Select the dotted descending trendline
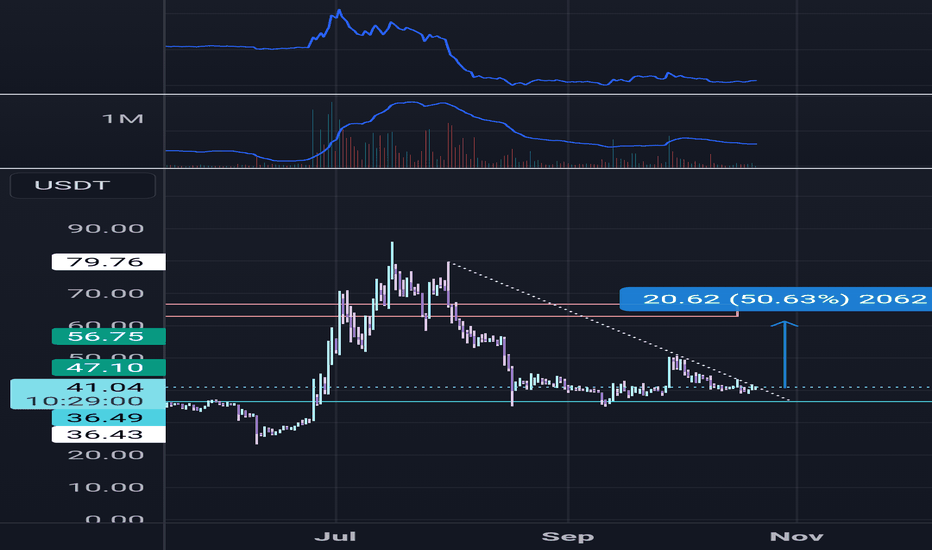The image size is (932, 550). click(x=618, y=331)
